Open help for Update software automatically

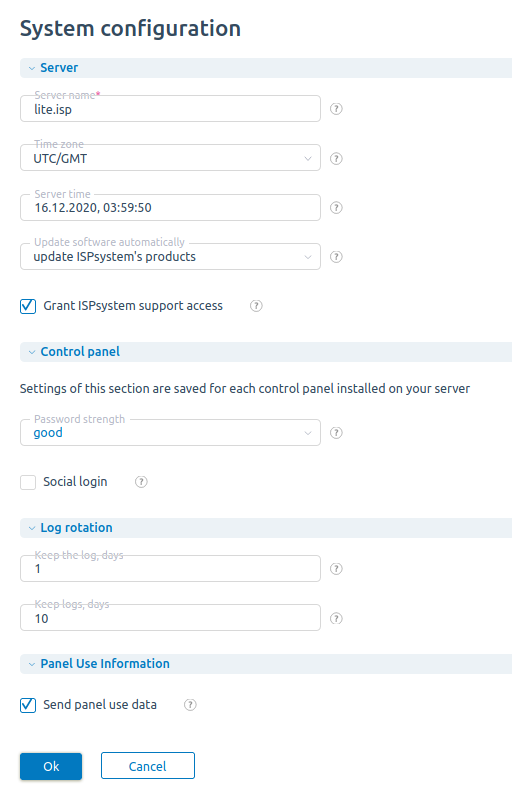pyautogui.click(x=336, y=257)
